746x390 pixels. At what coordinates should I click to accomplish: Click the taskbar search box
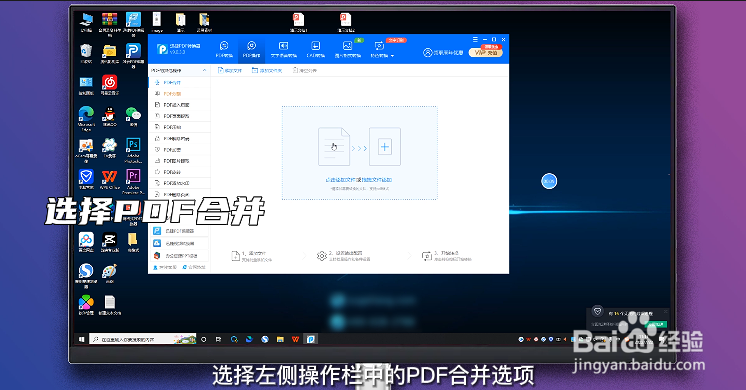click(143, 339)
